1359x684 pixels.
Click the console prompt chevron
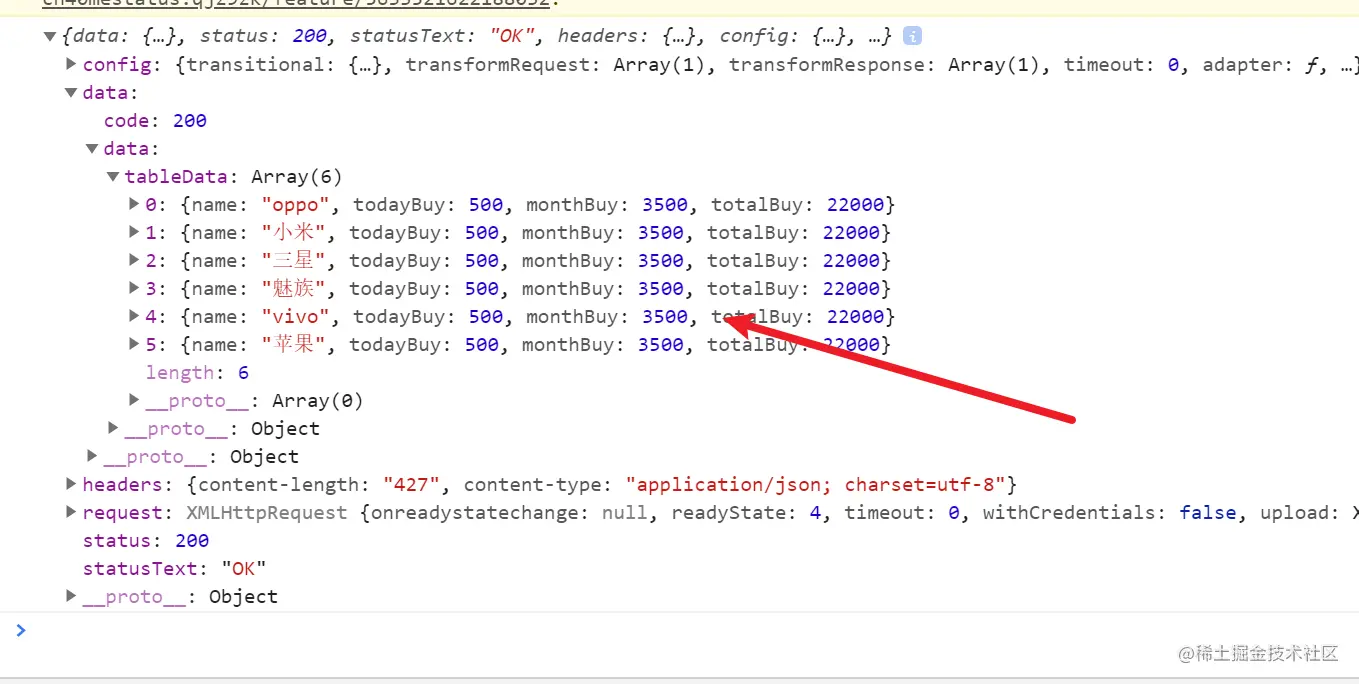(x=21, y=630)
